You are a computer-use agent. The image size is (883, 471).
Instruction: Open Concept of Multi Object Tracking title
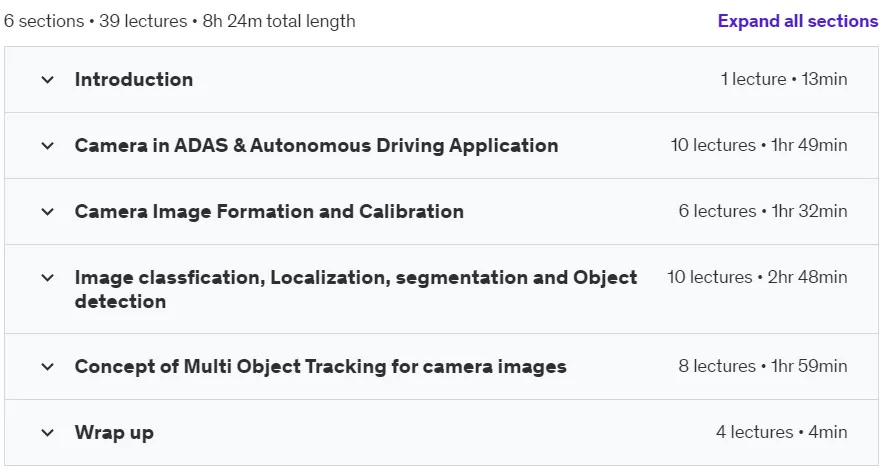pyautogui.click(x=320, y=366)
